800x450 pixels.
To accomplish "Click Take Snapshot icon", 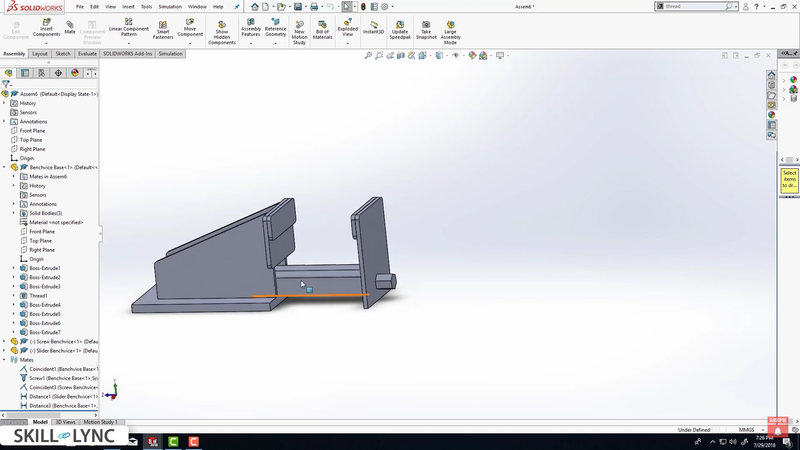I will pos(426,31).
